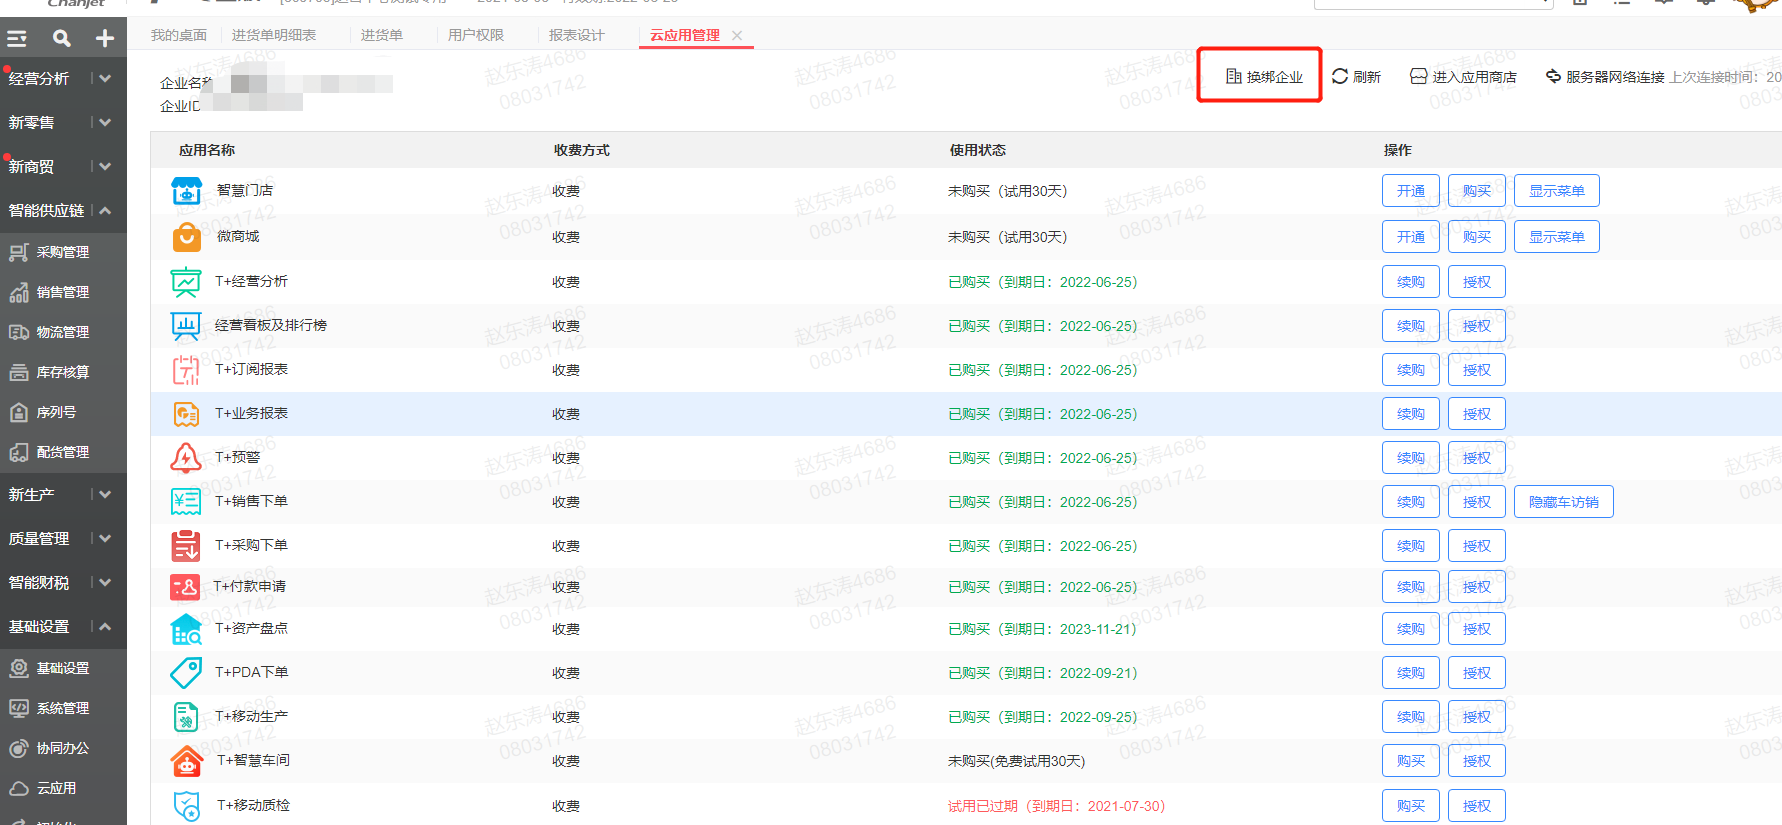Click 授权 for T+PDA下单

tap(1477, 673)
